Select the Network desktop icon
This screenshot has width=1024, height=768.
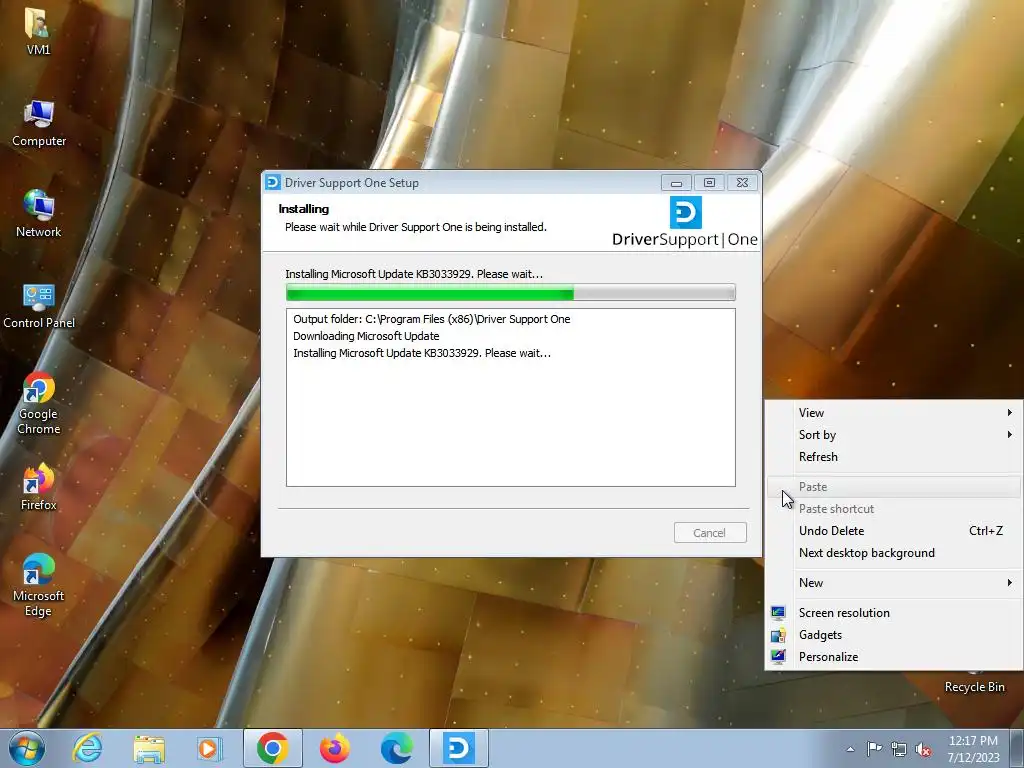tap(39, 214)
